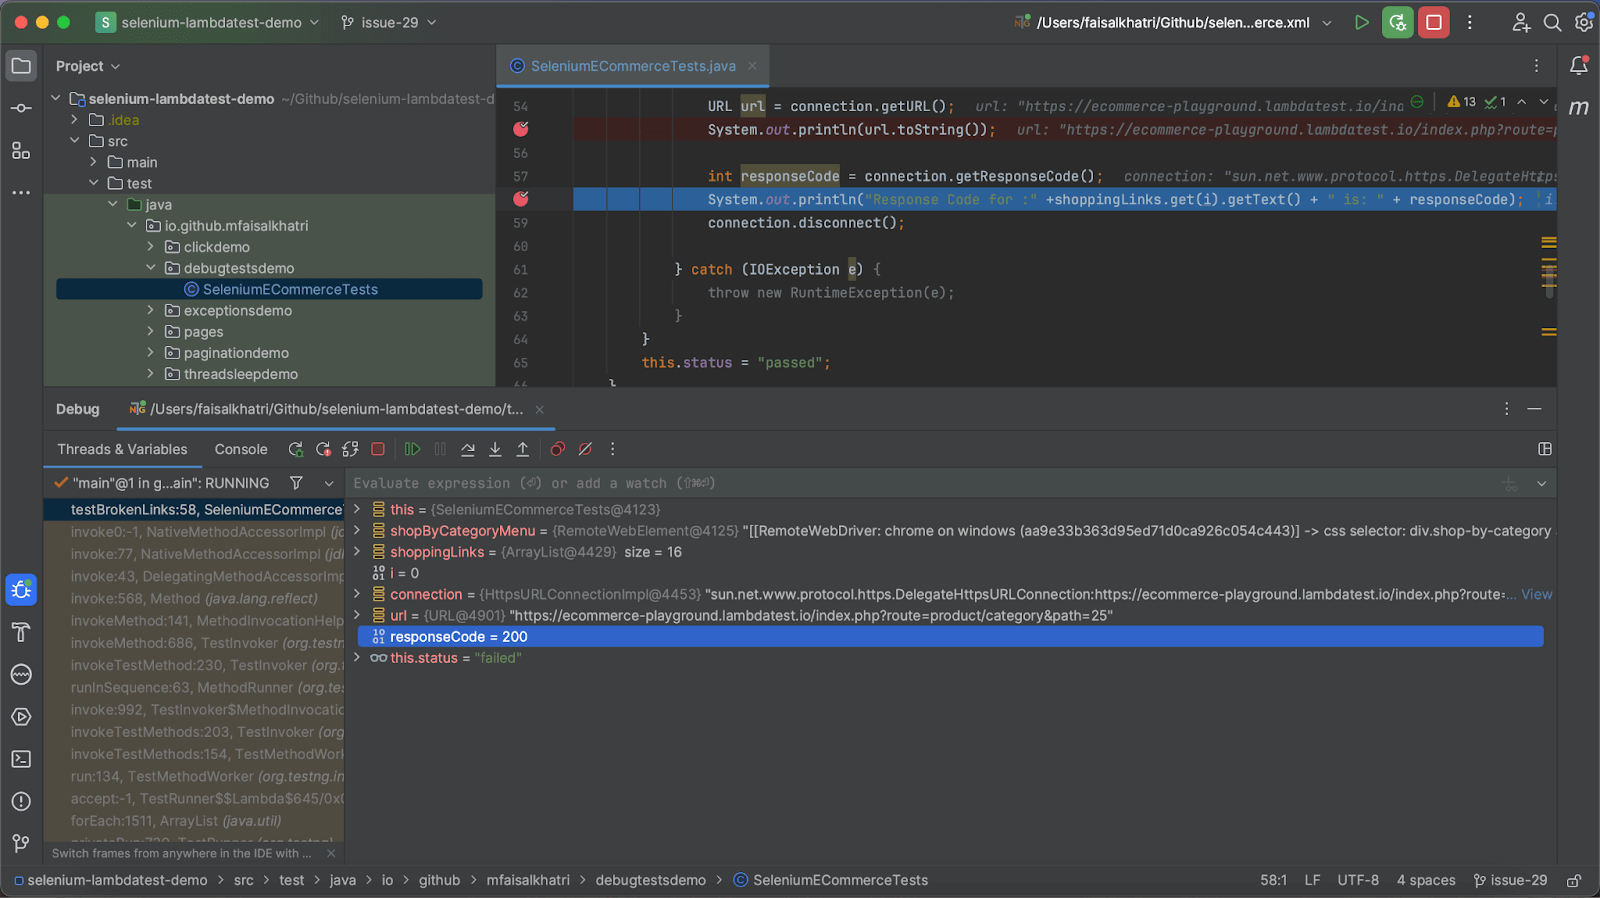Select the SeleniumECommerceTests.java editor tab
Viewport: 1600px width, 898px height.
coord(632,66)
